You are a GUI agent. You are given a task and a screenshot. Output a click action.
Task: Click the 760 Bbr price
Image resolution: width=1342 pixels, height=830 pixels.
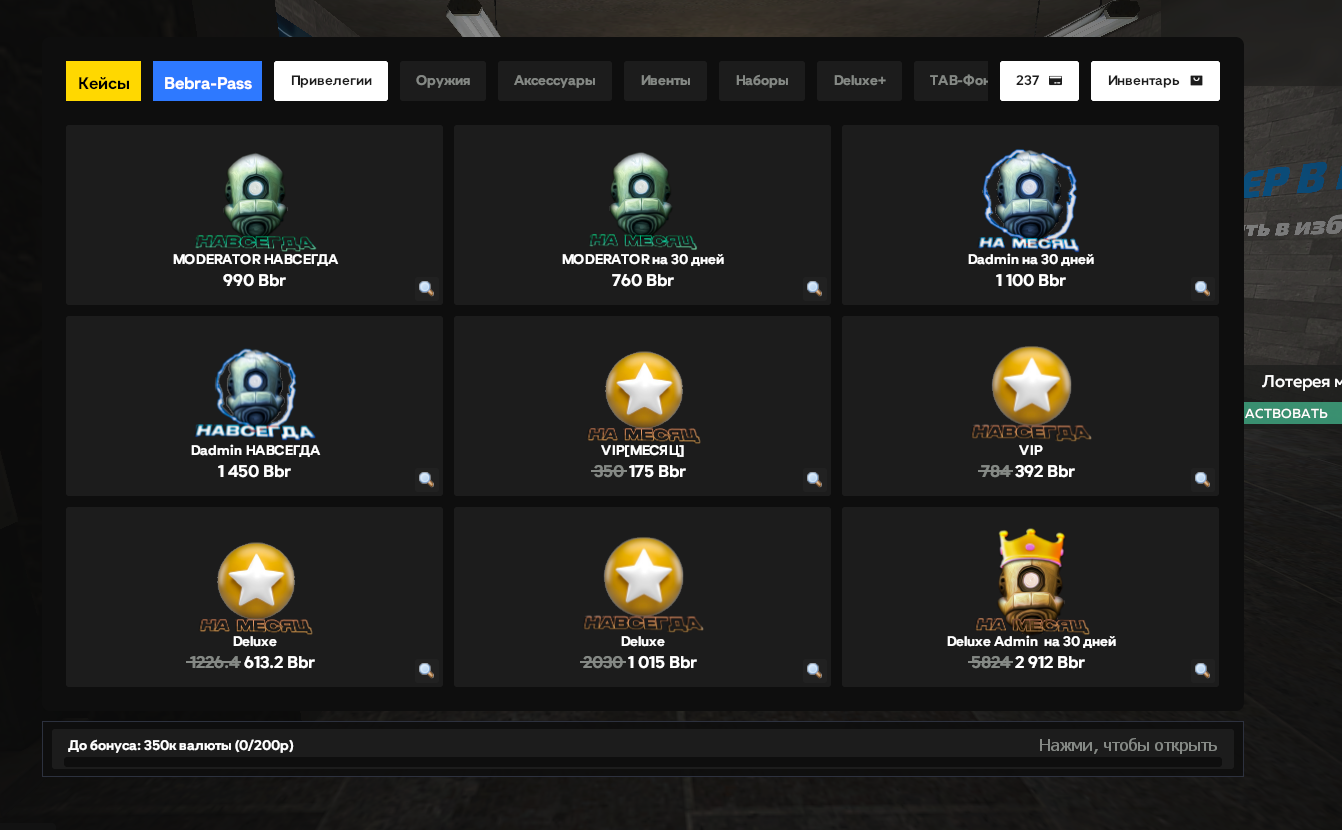pos(642,280)
